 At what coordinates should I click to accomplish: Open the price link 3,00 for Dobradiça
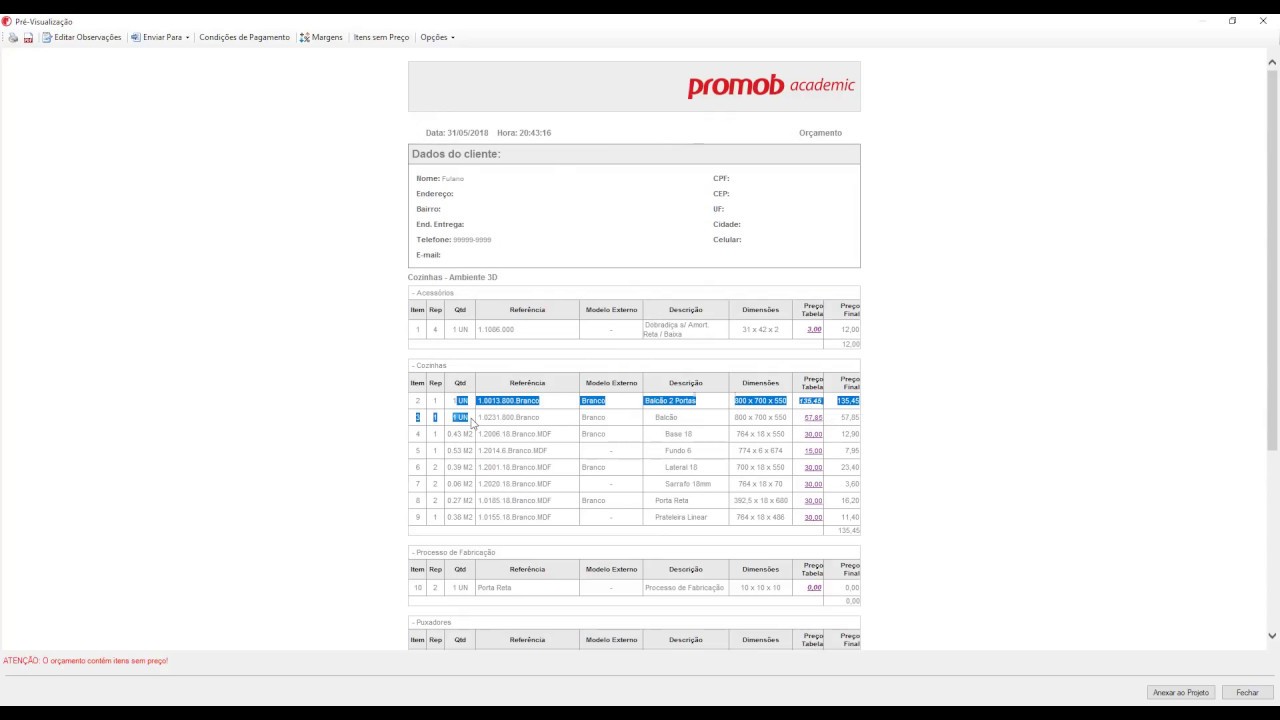(814, 330)
